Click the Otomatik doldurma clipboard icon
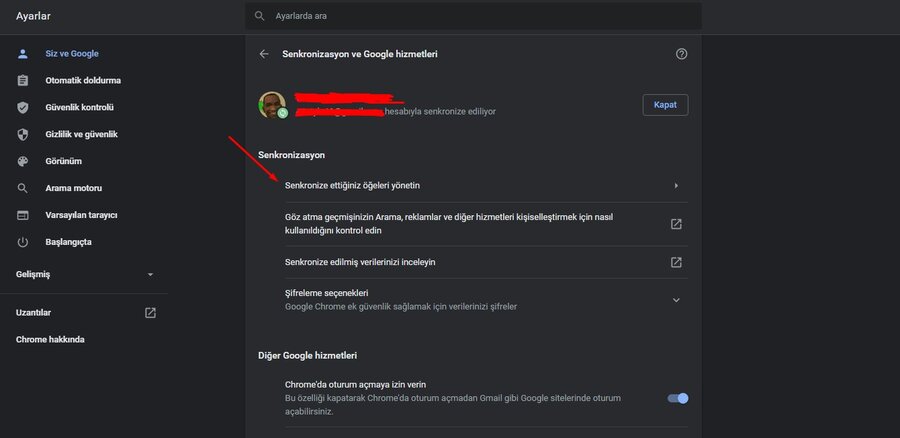The width and height of the screenshot is (900, 438). coord(23,81)
